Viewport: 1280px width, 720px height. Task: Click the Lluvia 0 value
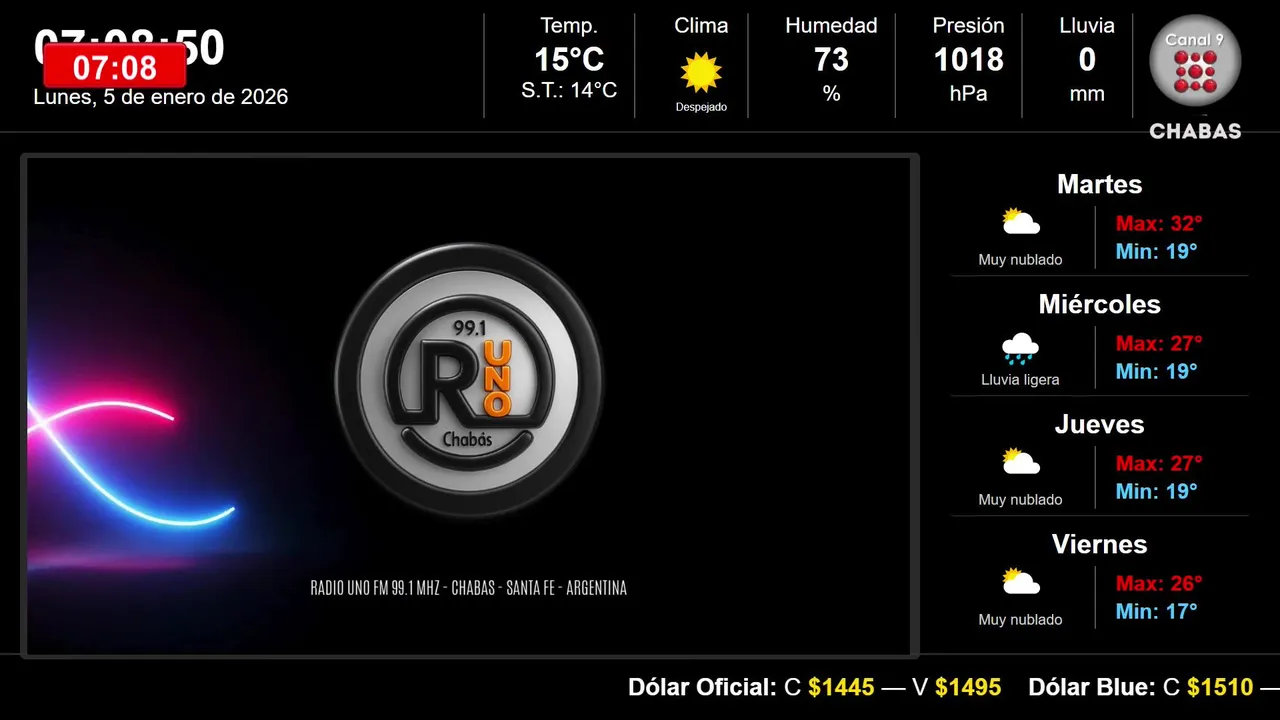[x=1087, y=60]
